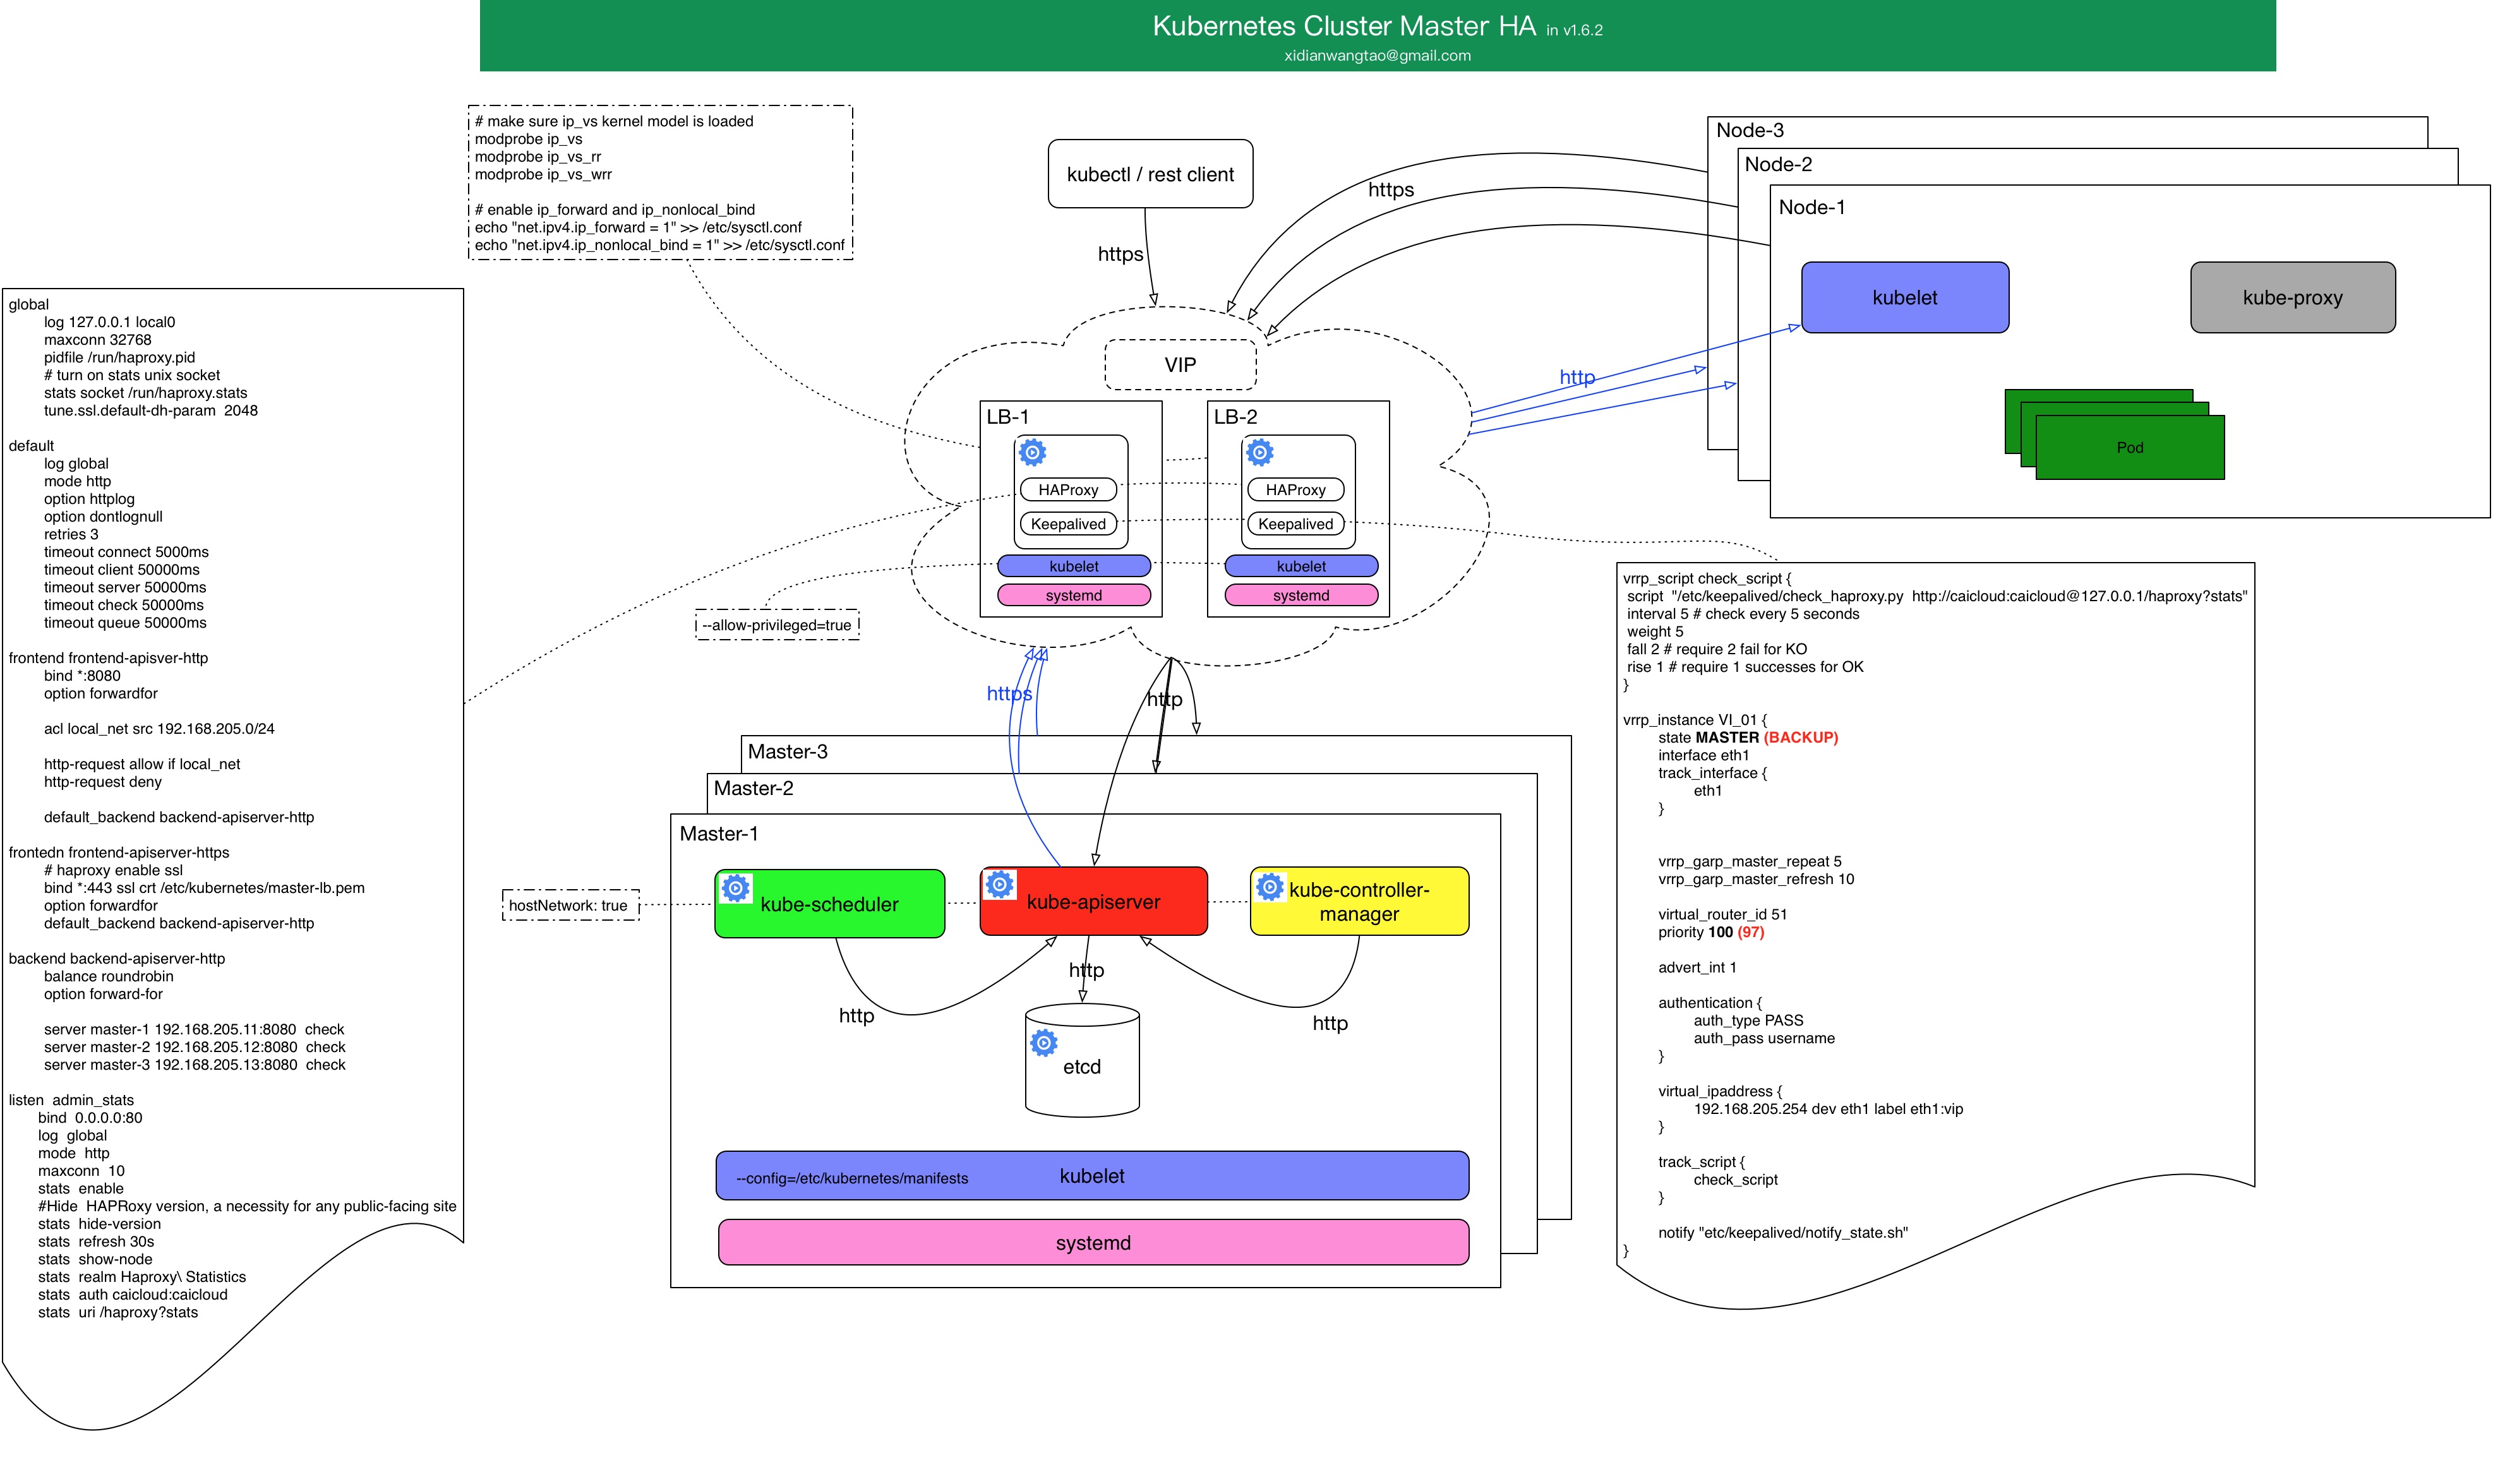Click the notify etc/keepalived/notify_state.sh line
2493x1484 pixels.
1782,1233
